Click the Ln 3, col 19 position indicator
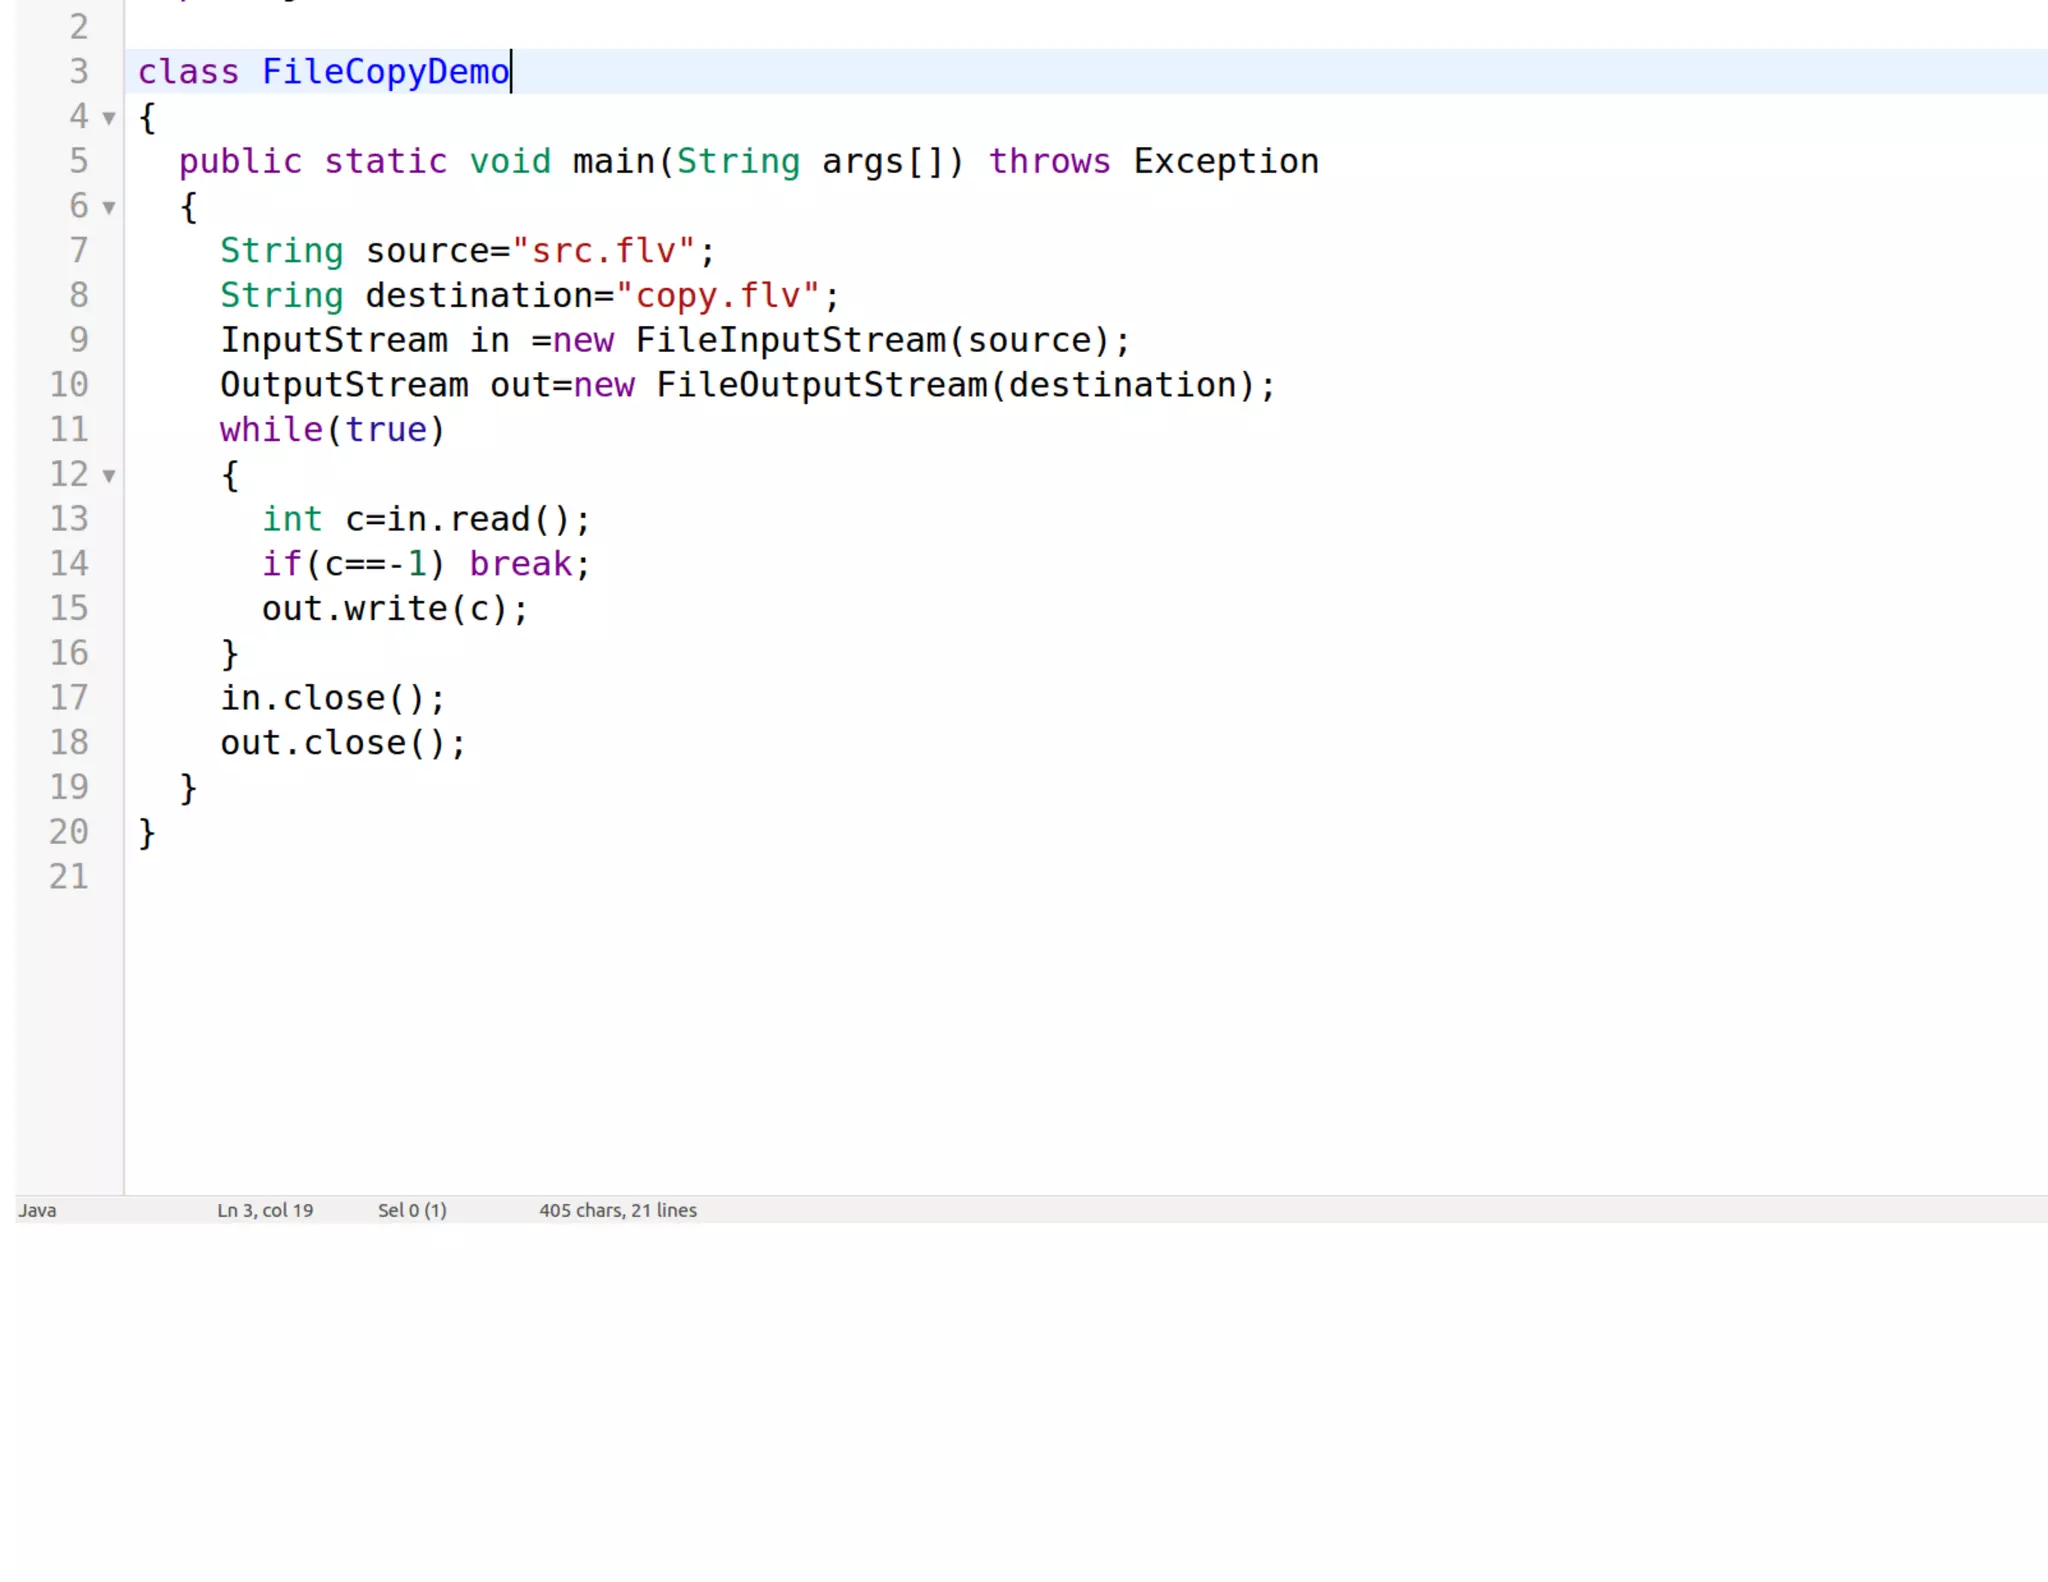 (x=265, y=1210)
